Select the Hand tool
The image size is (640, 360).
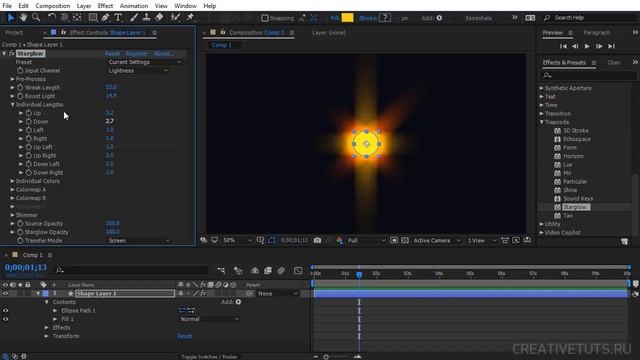23,18
